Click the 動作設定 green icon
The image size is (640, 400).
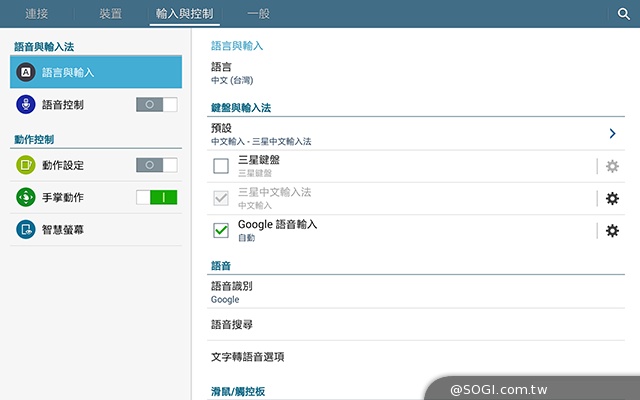point(26,165)
